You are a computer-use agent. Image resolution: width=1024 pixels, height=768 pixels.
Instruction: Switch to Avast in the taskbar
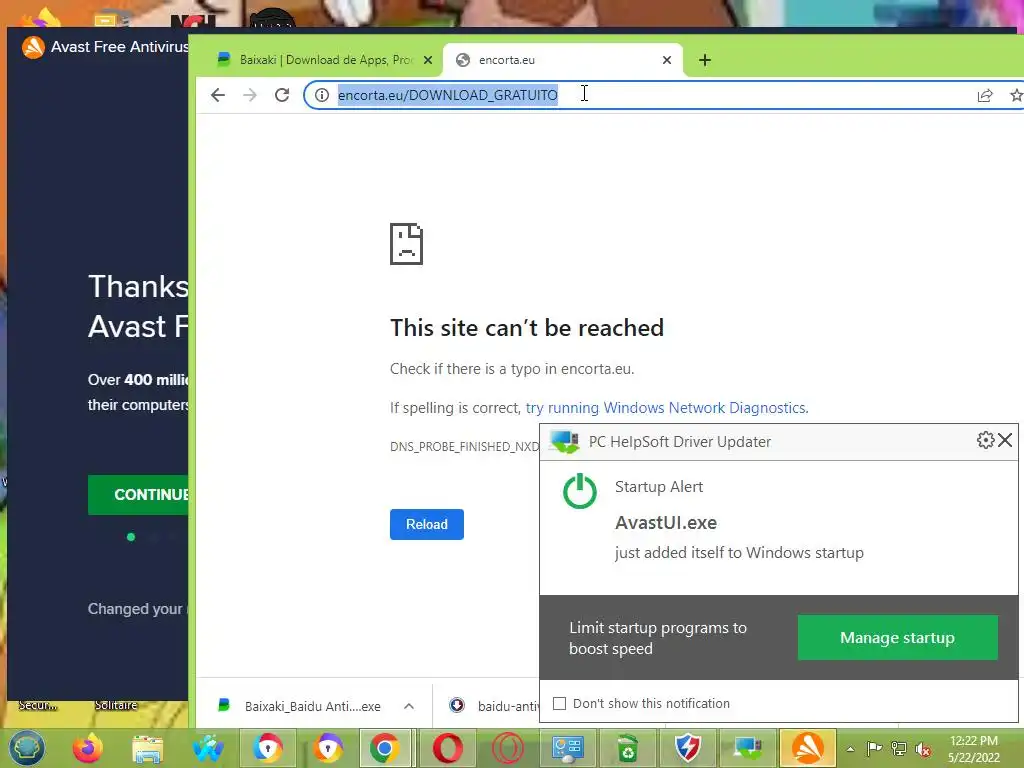808,748
